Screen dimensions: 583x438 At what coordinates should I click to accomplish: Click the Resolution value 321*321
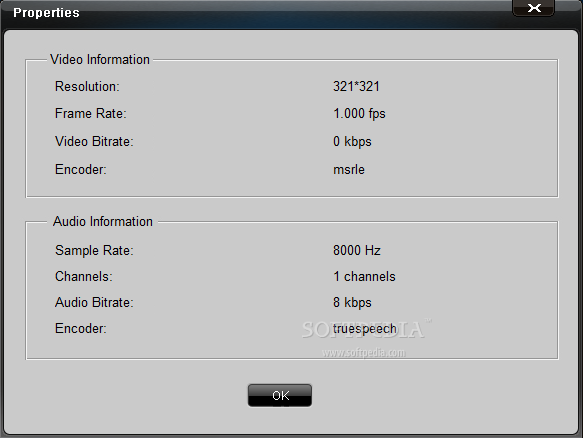click(x=356, y=87)
